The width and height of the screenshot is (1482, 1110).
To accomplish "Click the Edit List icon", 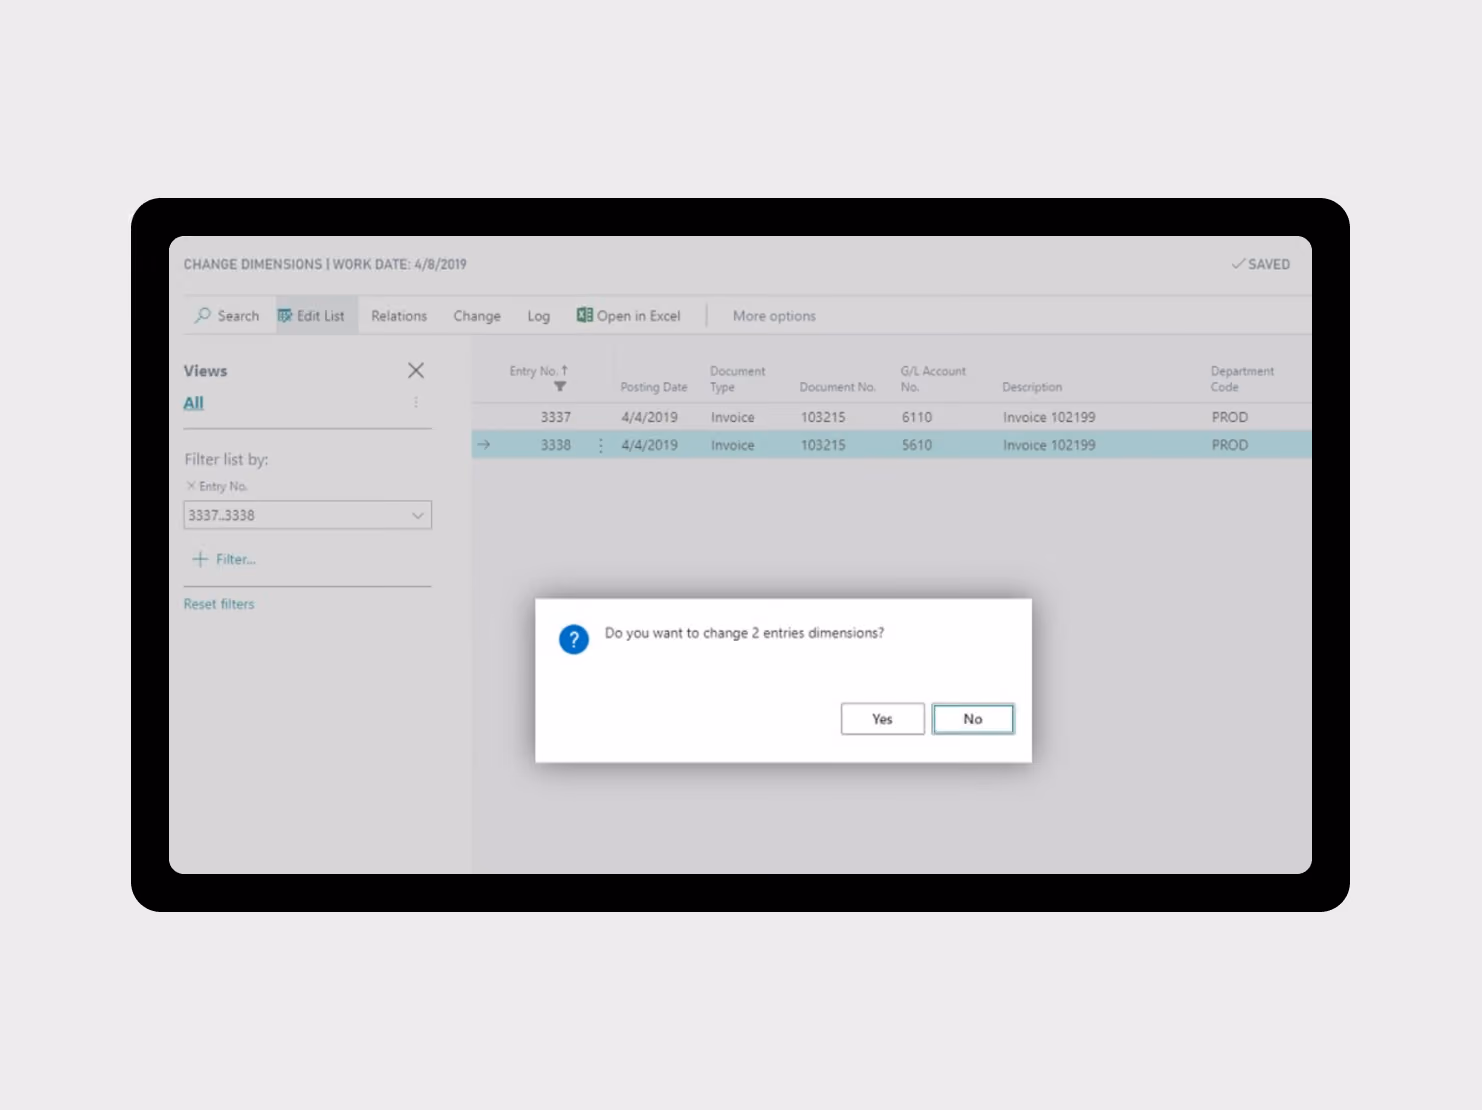I will click(x=285, y=315).
